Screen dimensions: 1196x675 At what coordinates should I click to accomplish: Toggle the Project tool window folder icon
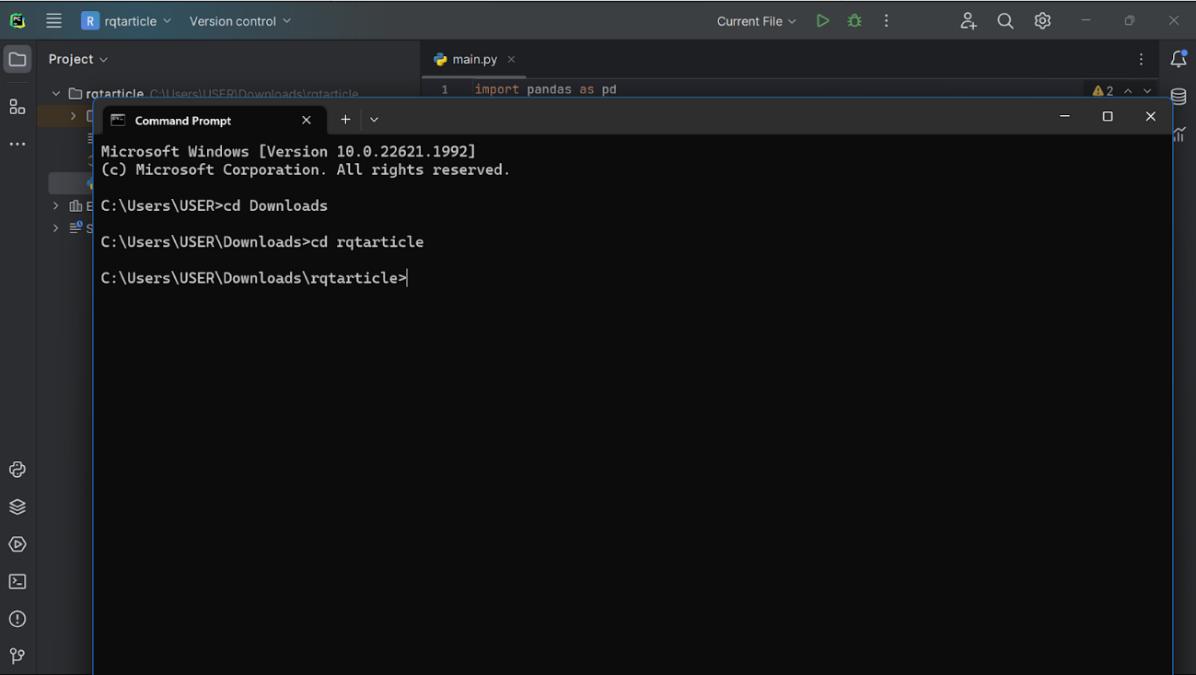[x=17, y=60]
